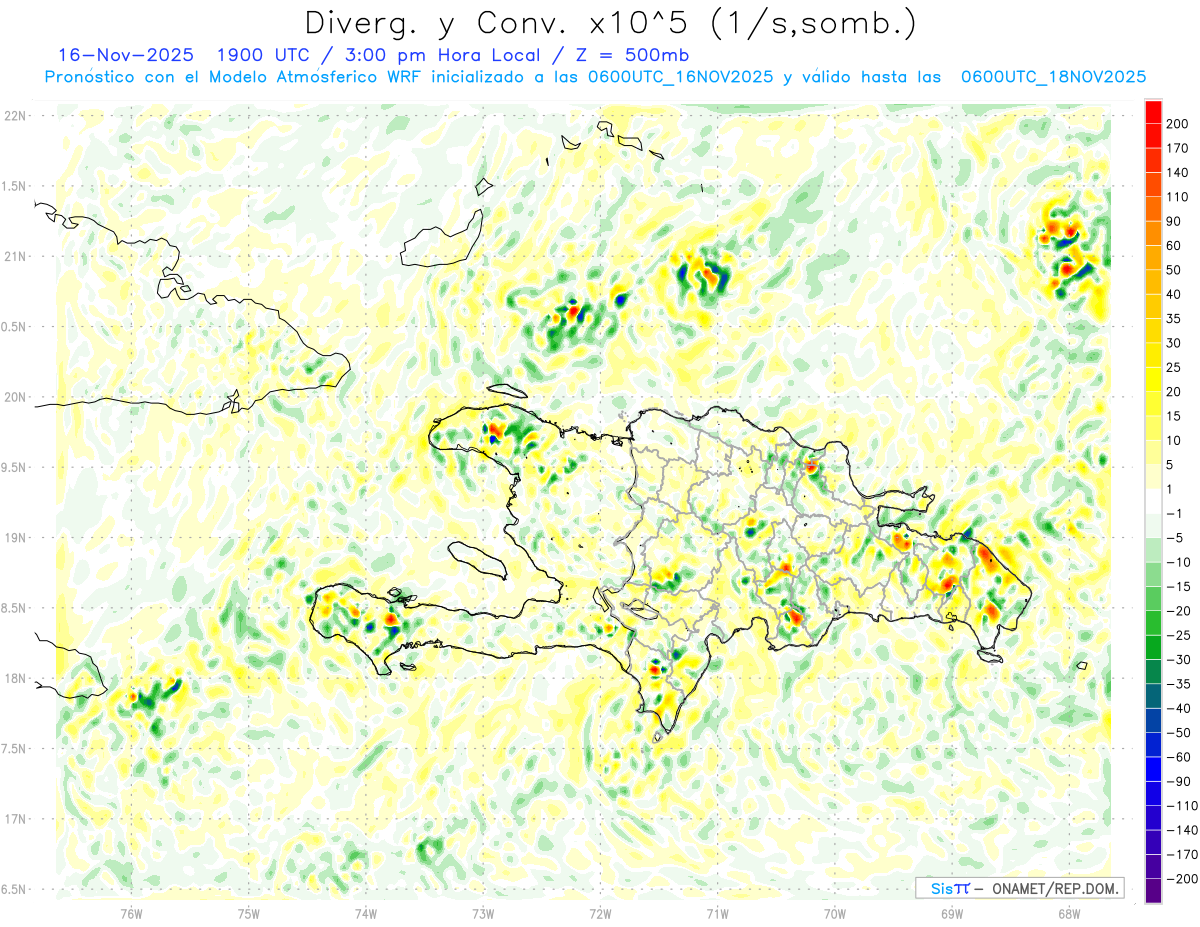The height and width of the screenshot is (927, 1200).
Task: Click the 73W longitude axis label
Action: pyautogui.click(x=483, y=913)
